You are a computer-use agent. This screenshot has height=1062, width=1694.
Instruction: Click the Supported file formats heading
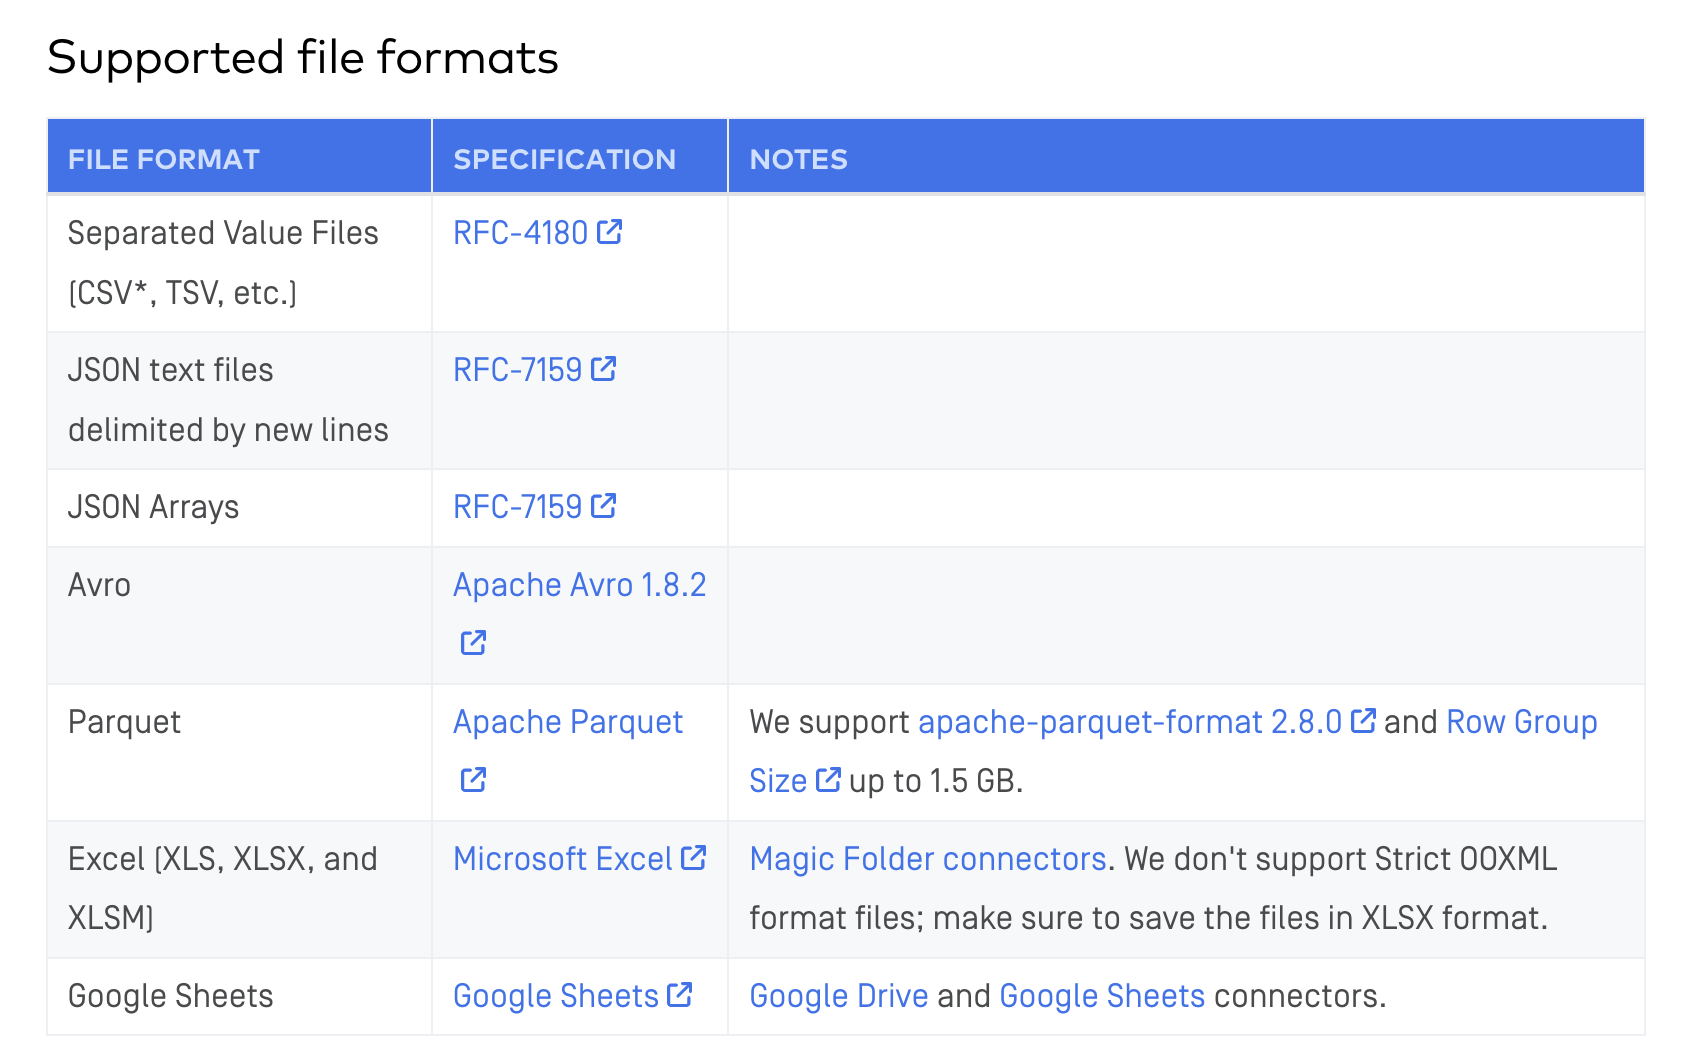(x=302, y=58)
